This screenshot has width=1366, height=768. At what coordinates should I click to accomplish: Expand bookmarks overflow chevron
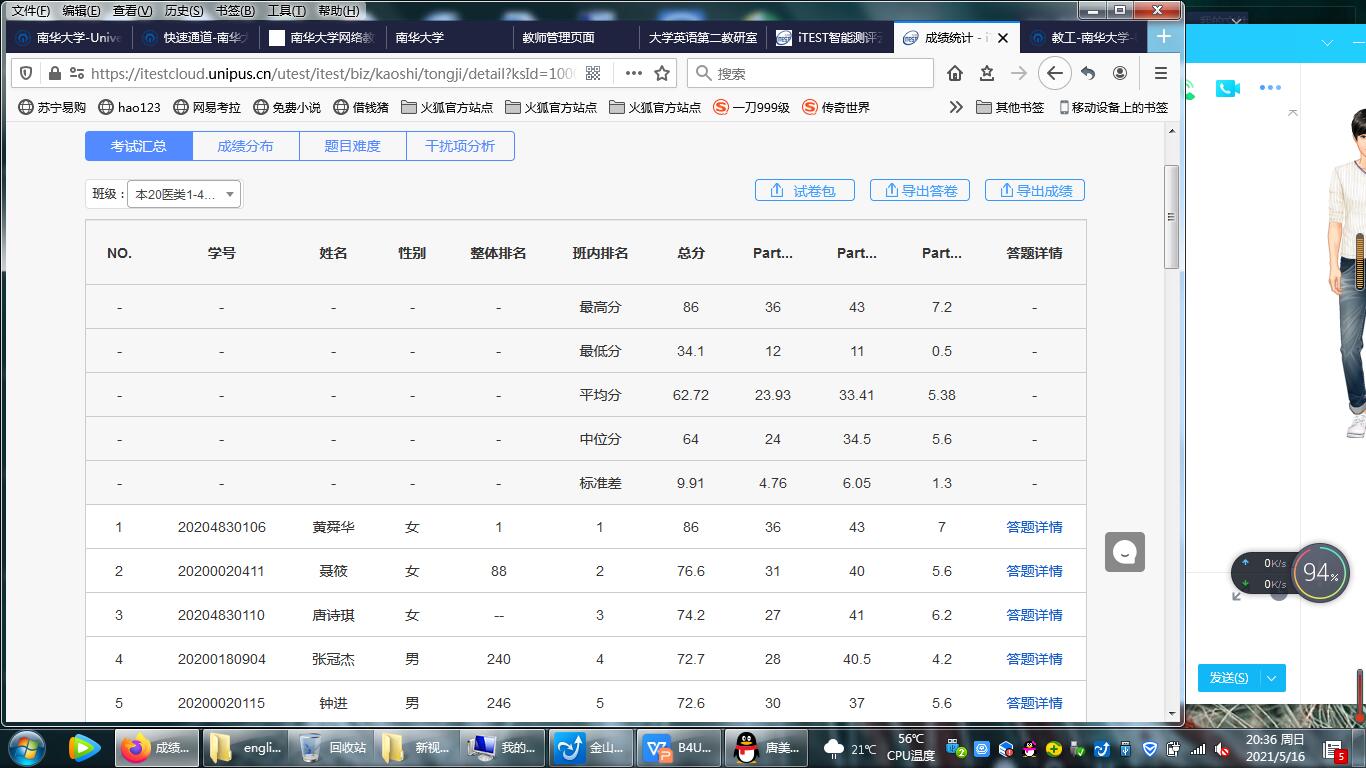click(956, 107)
